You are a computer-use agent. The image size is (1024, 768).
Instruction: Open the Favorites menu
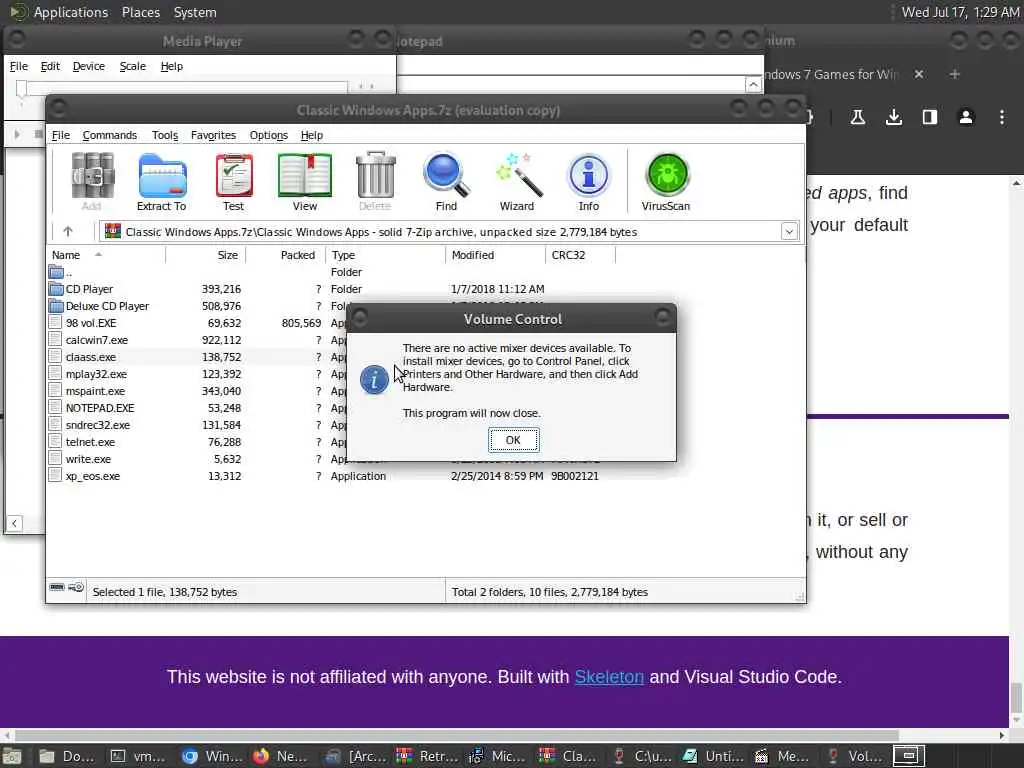[x=213, y=135]
